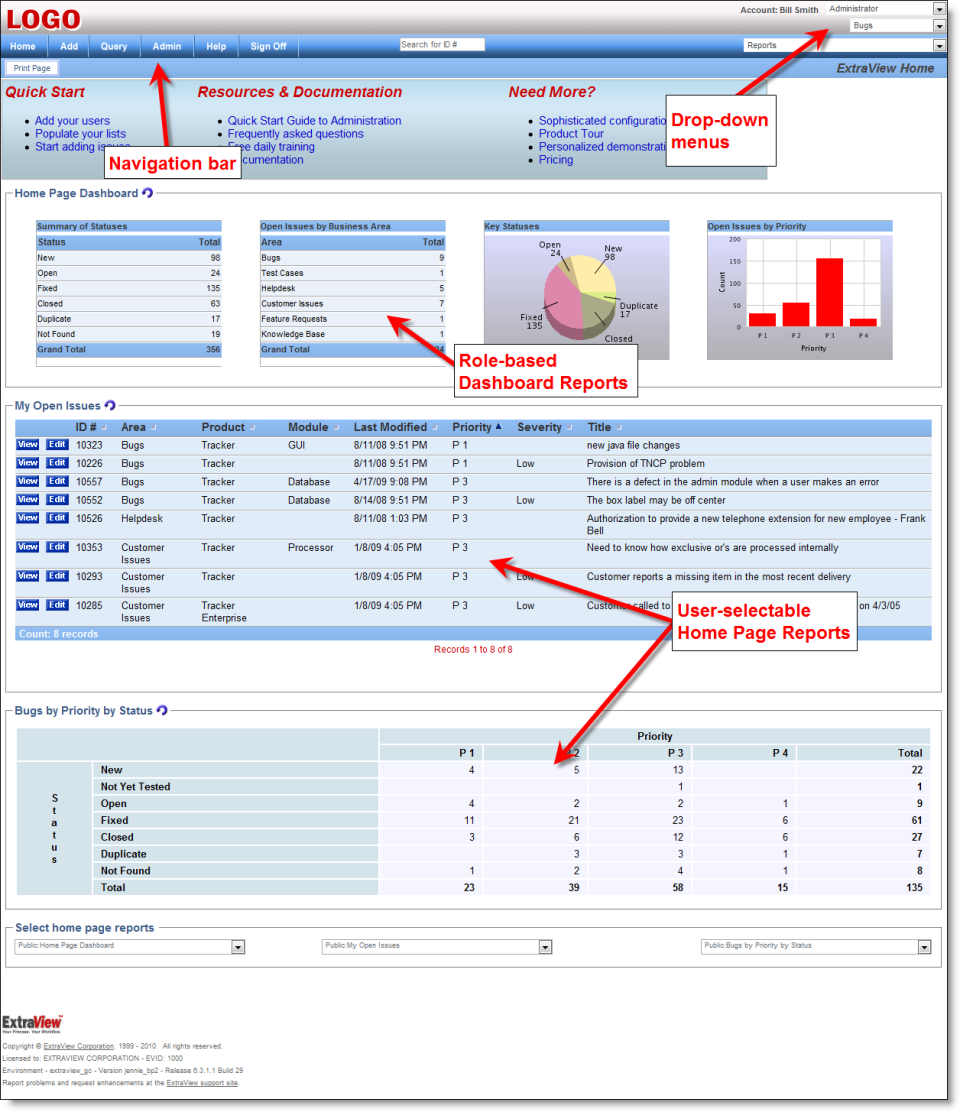Select Sign Off from the navigation bar

click(x=267, y=46)
